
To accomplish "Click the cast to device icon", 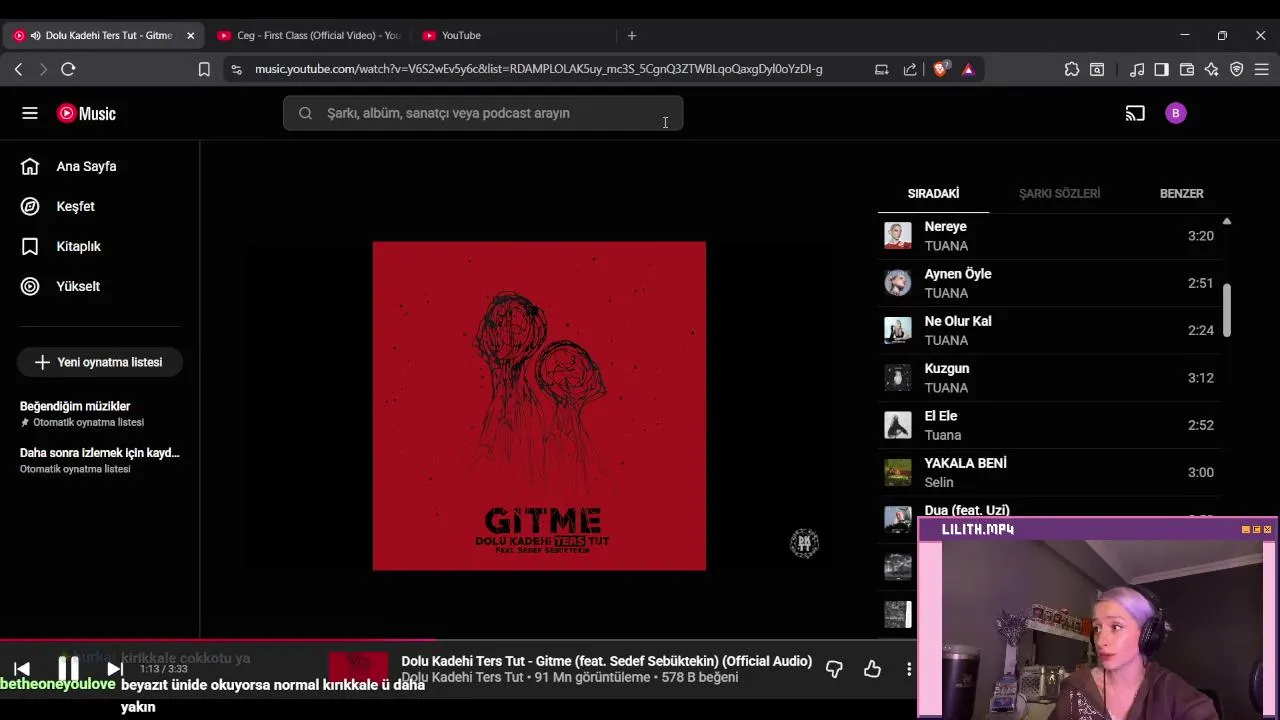I will tap(1135, 113).
